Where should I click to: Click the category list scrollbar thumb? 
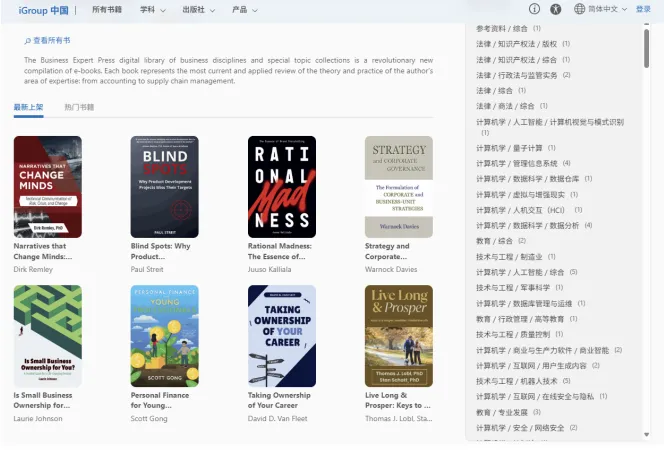[646, 48]
